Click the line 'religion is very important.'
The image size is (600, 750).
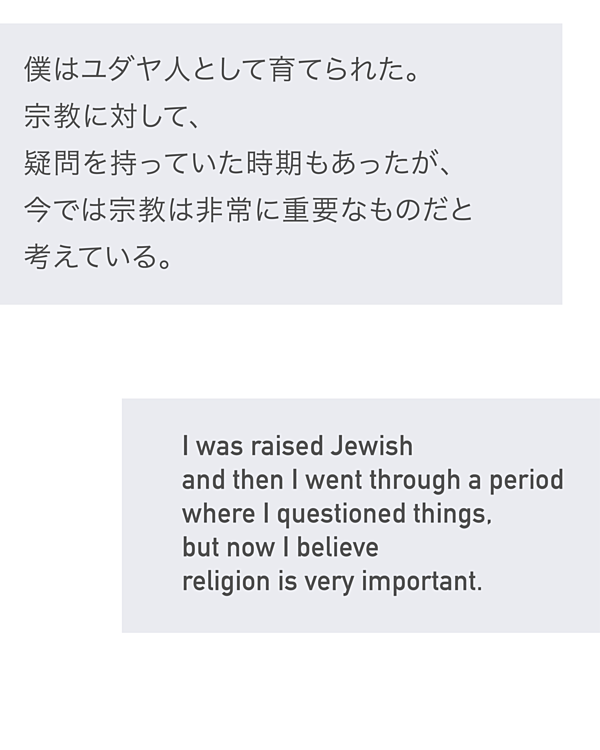coord(332,582)
